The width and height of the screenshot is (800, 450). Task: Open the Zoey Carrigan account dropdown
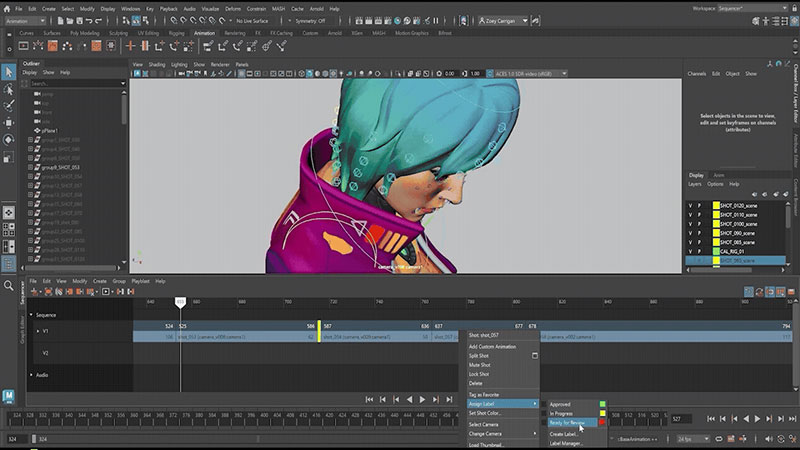pos(503,21)
